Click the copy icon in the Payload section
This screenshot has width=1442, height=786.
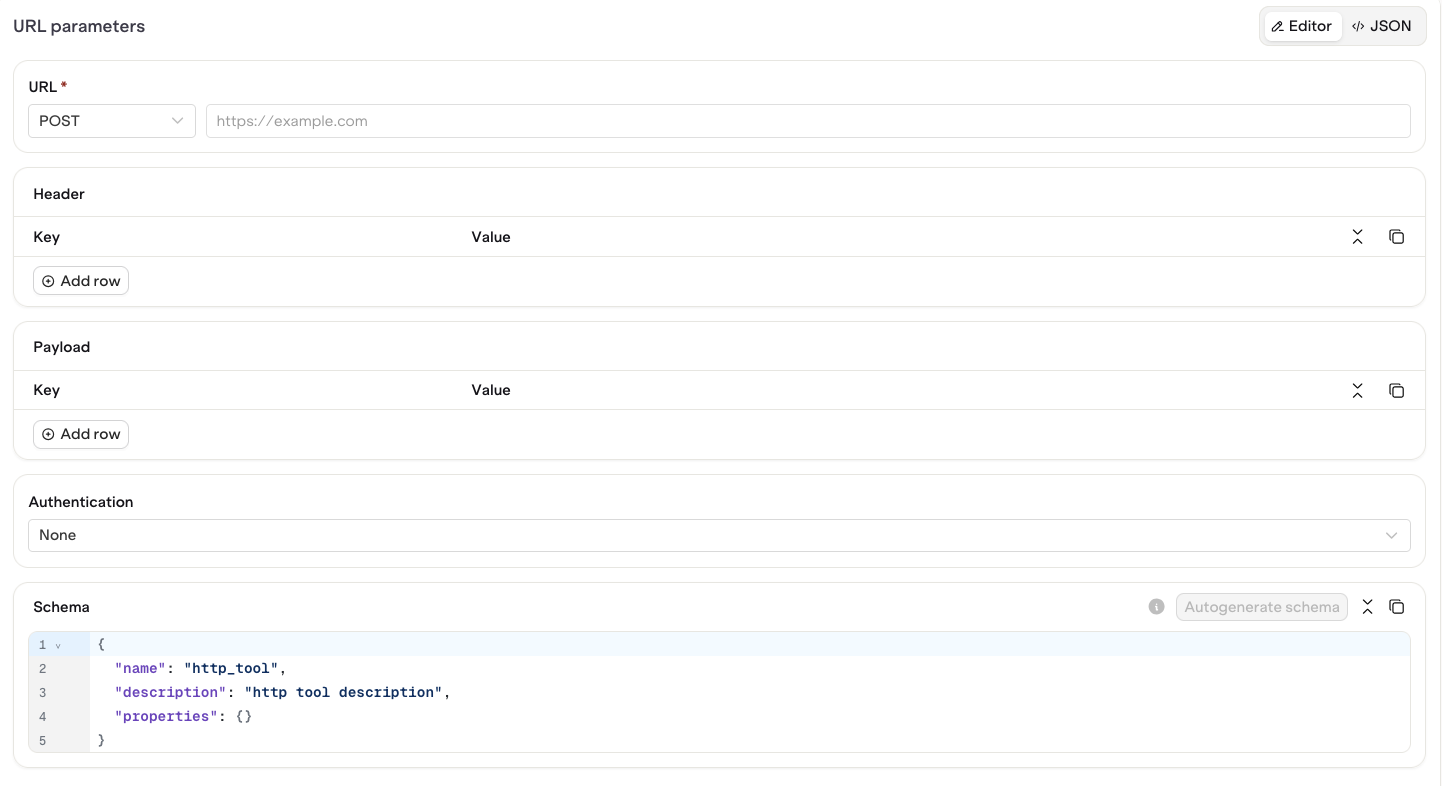(x=1397, y=390)
